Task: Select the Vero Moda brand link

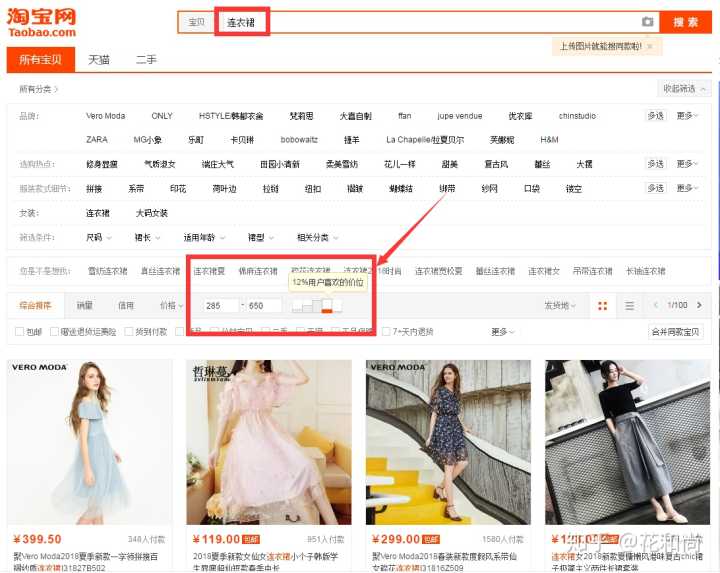Action: pos(105,116)
